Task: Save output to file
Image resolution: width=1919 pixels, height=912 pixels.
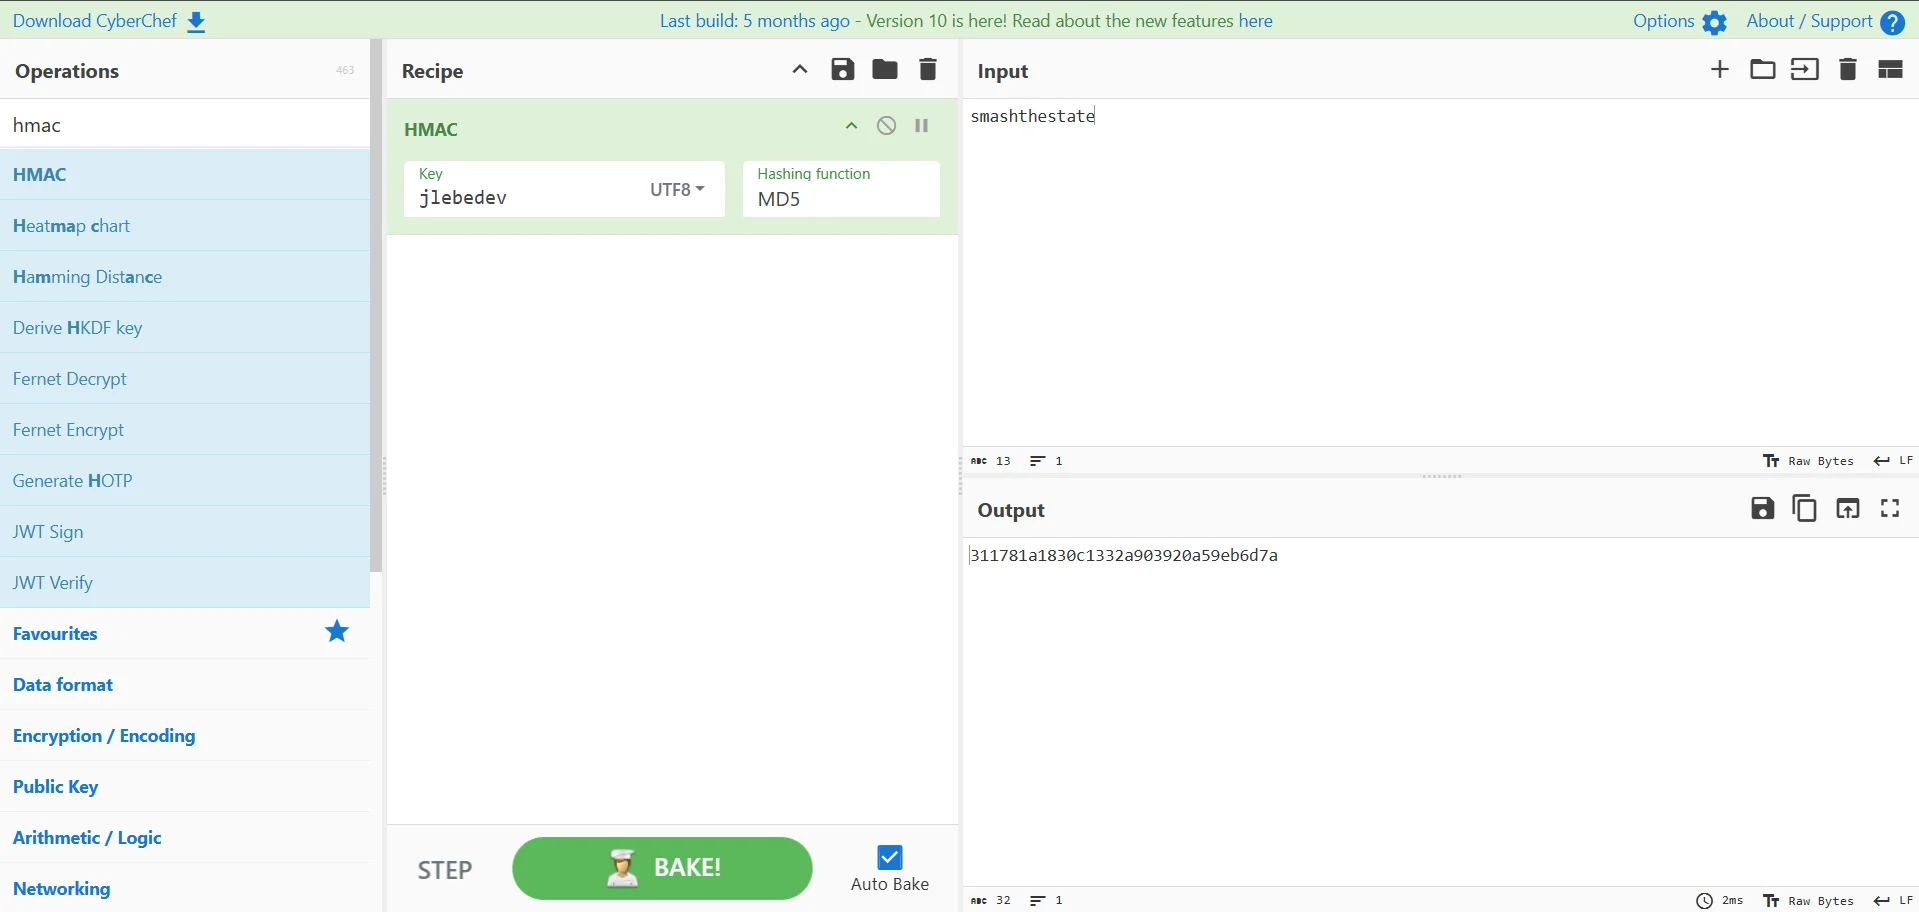Action: point(1762,509)
